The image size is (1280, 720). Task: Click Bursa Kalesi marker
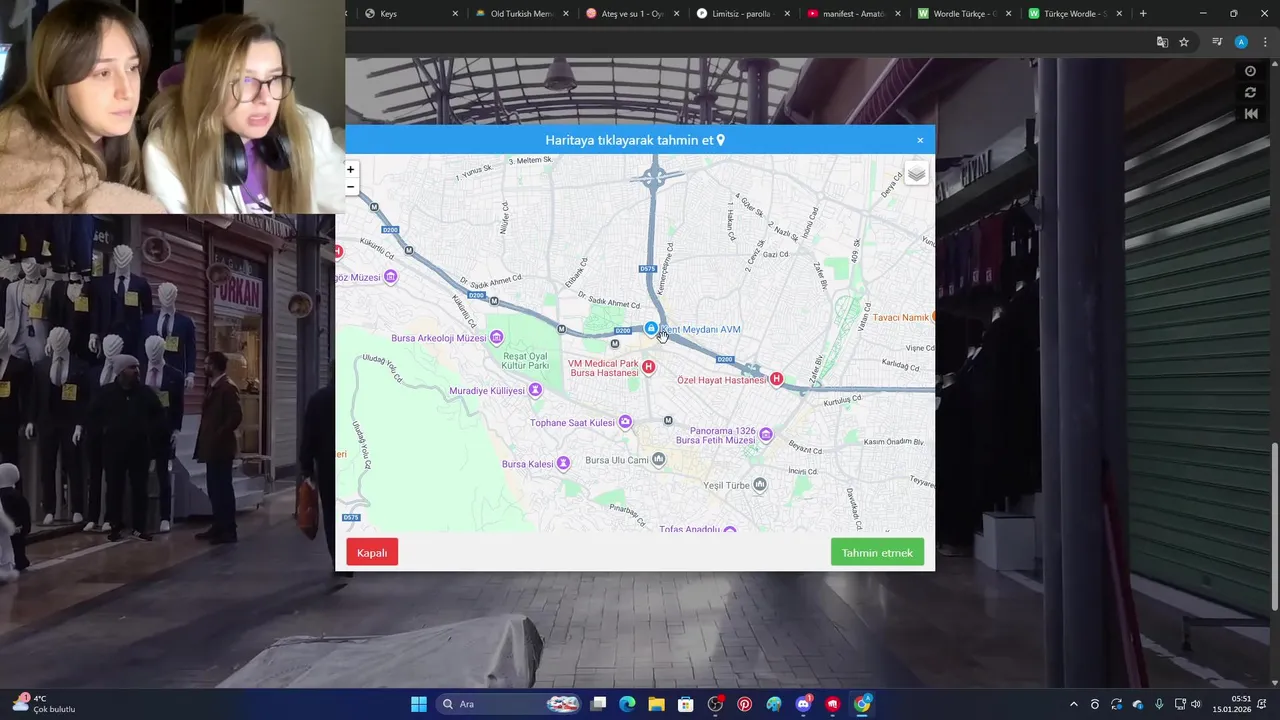point(563,463)
